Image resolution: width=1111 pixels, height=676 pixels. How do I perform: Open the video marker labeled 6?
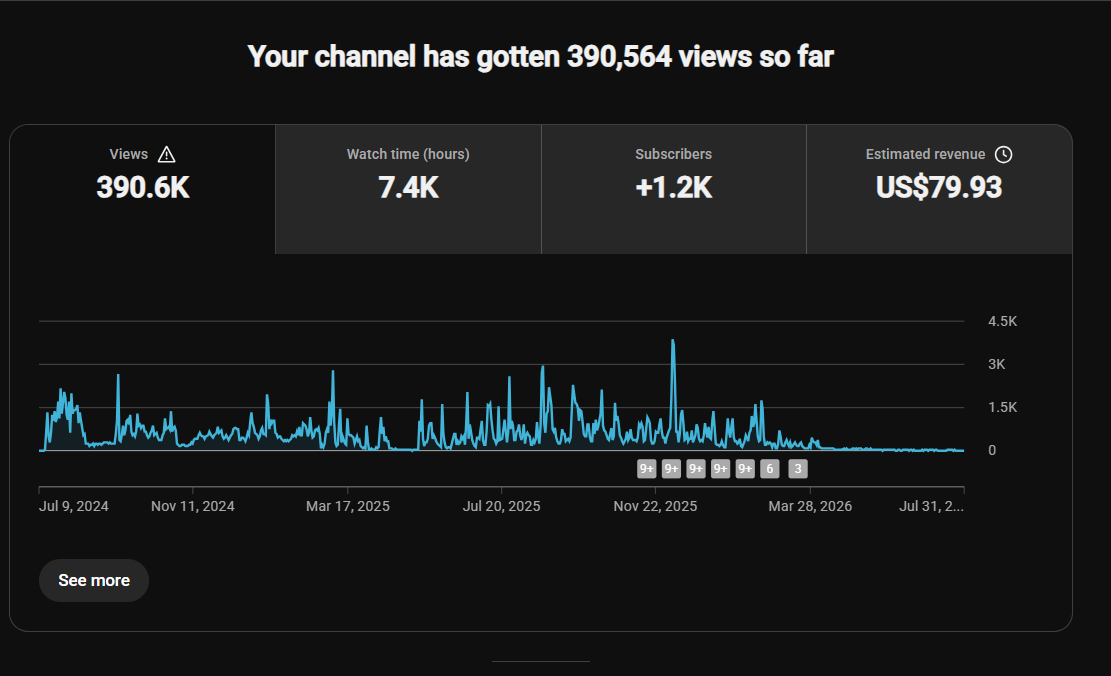pyautogui.click(x=769, y=468)
